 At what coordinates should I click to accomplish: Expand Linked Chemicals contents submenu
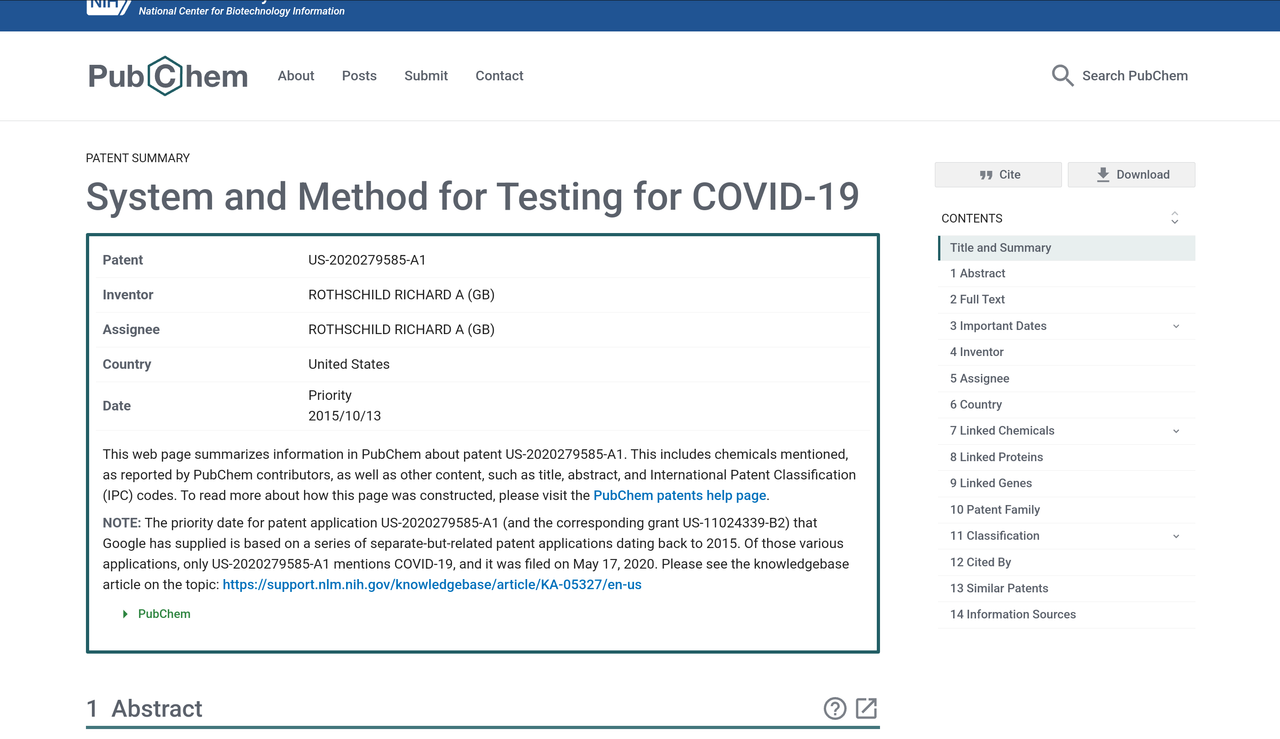(x=1176, y=431)
